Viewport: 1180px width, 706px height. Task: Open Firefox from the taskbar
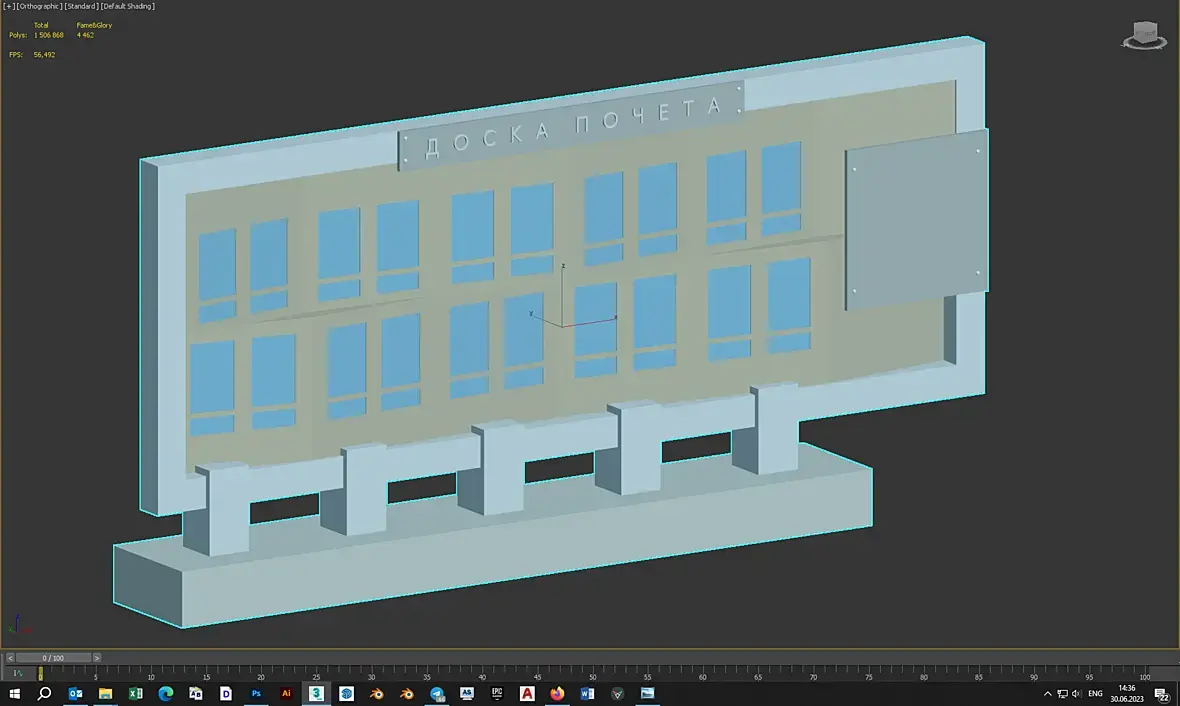click(x=557, y=693)
